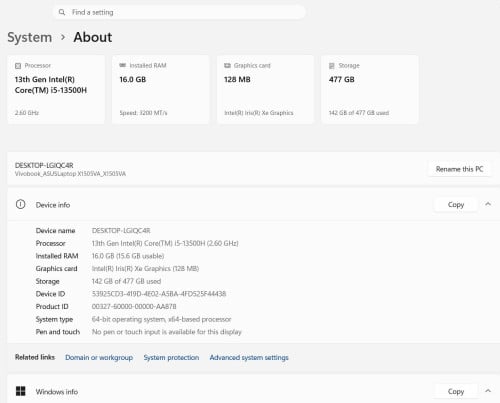The width and height of the screenshot is (500, 403).
Task: Click the Windows info section header
Action: point(253,389)
